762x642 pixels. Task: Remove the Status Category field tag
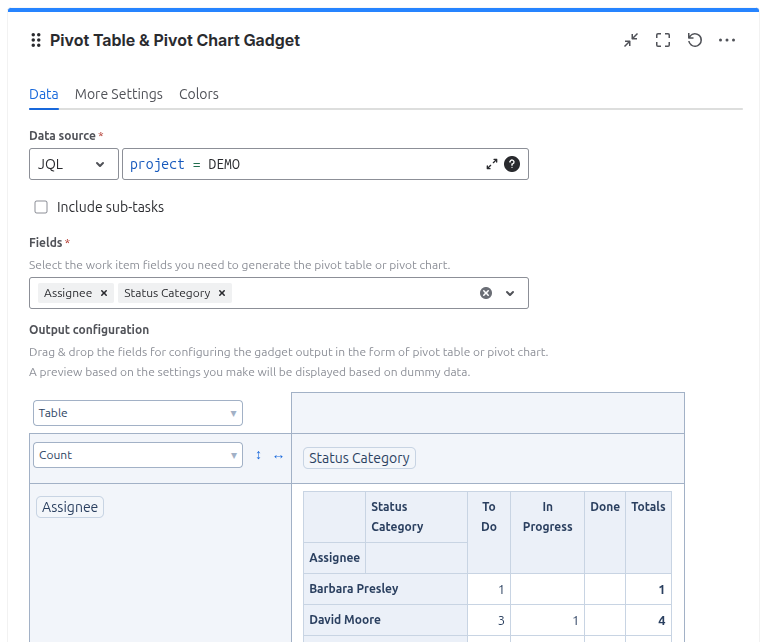[x=222, y=293]
